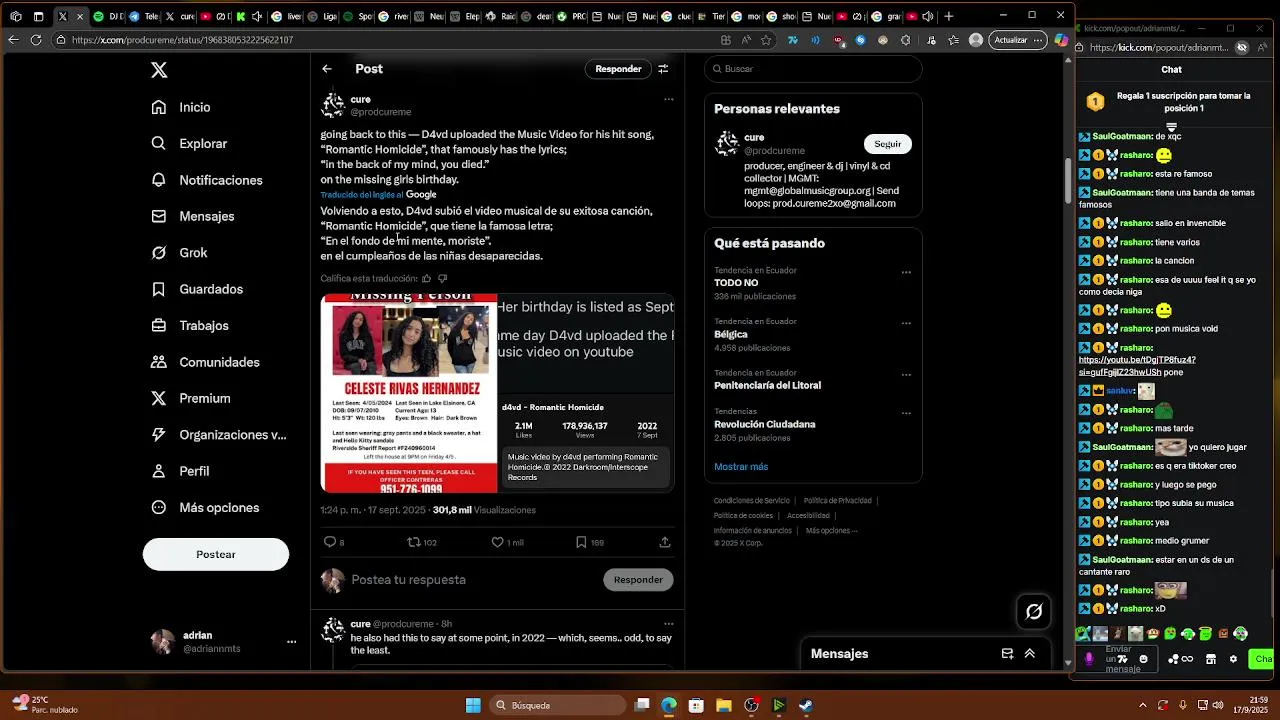The width and height of the screenshot is (1280, 720).
Task: Go back with the Post arrow
Action: click(x=327, y=69)
